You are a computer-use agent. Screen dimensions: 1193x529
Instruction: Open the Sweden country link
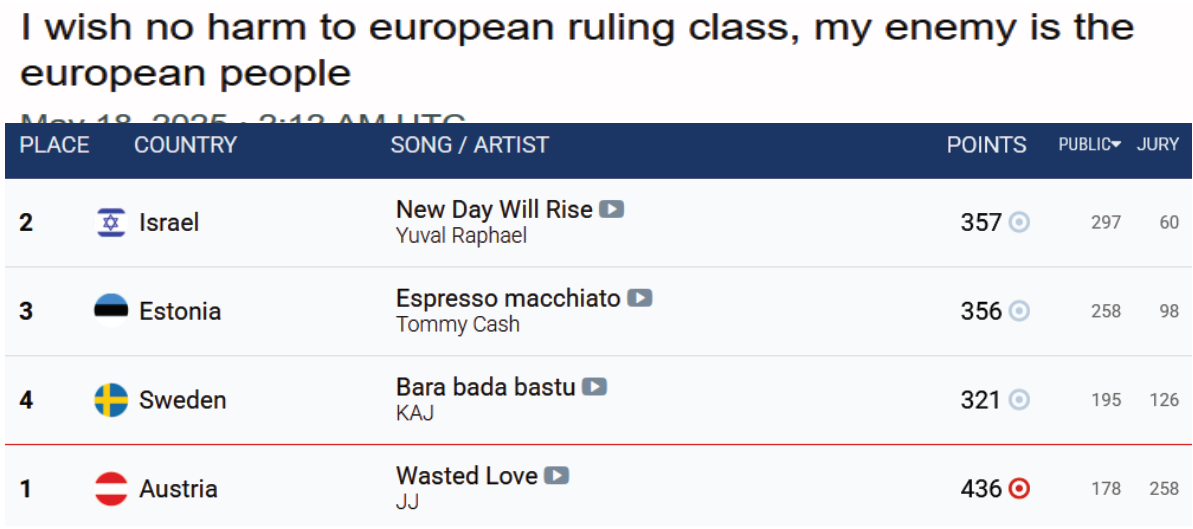tap(183, 400)
